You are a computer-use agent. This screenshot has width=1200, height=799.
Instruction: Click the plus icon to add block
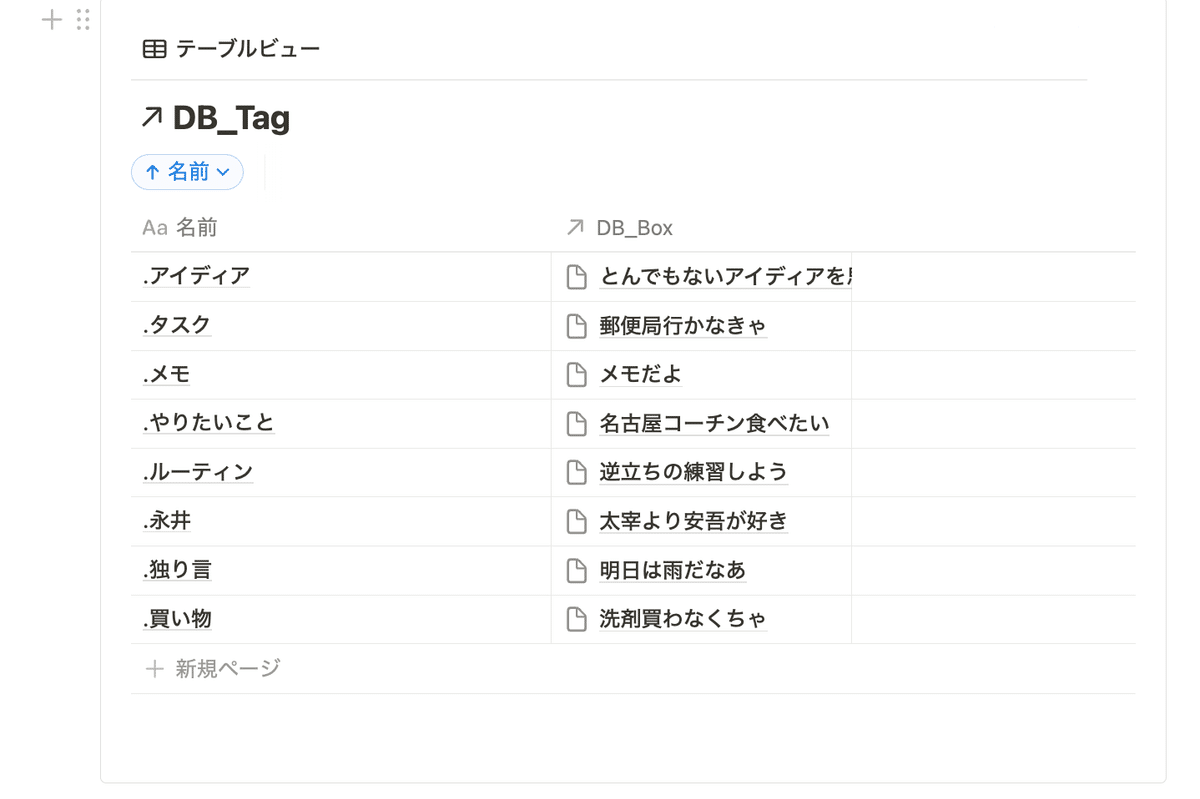coord(52,20)
